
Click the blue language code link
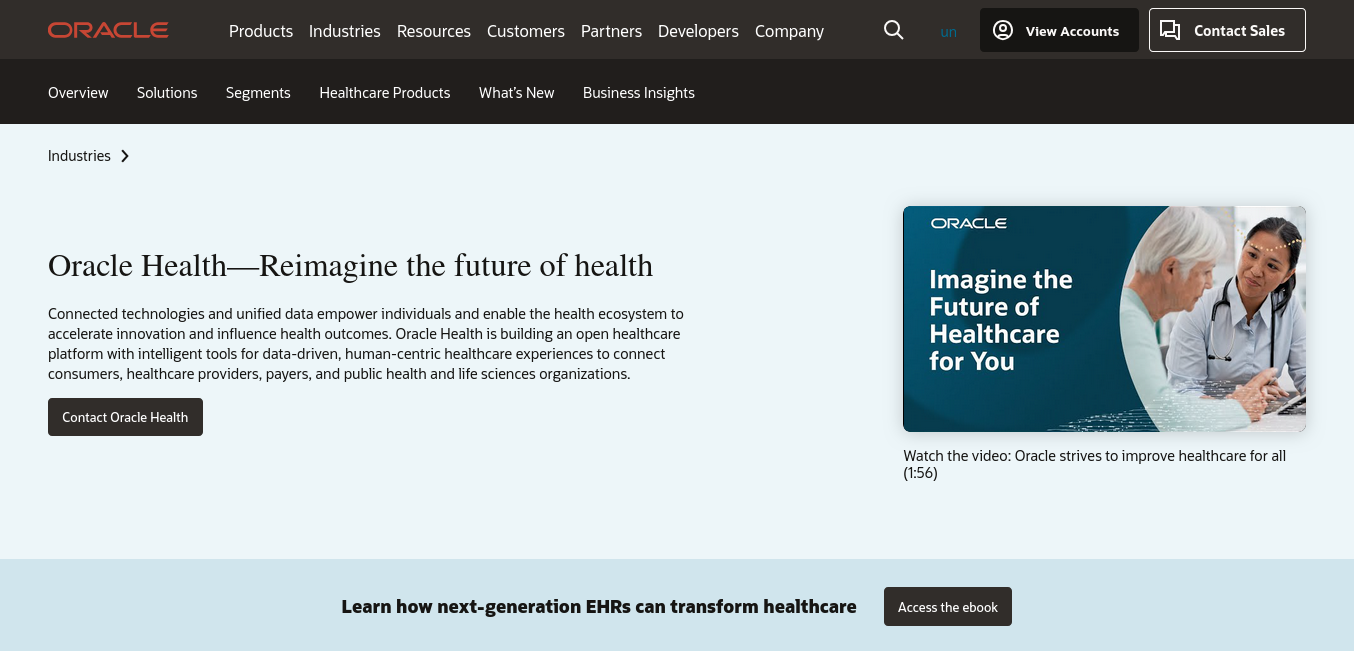(948, 32)
